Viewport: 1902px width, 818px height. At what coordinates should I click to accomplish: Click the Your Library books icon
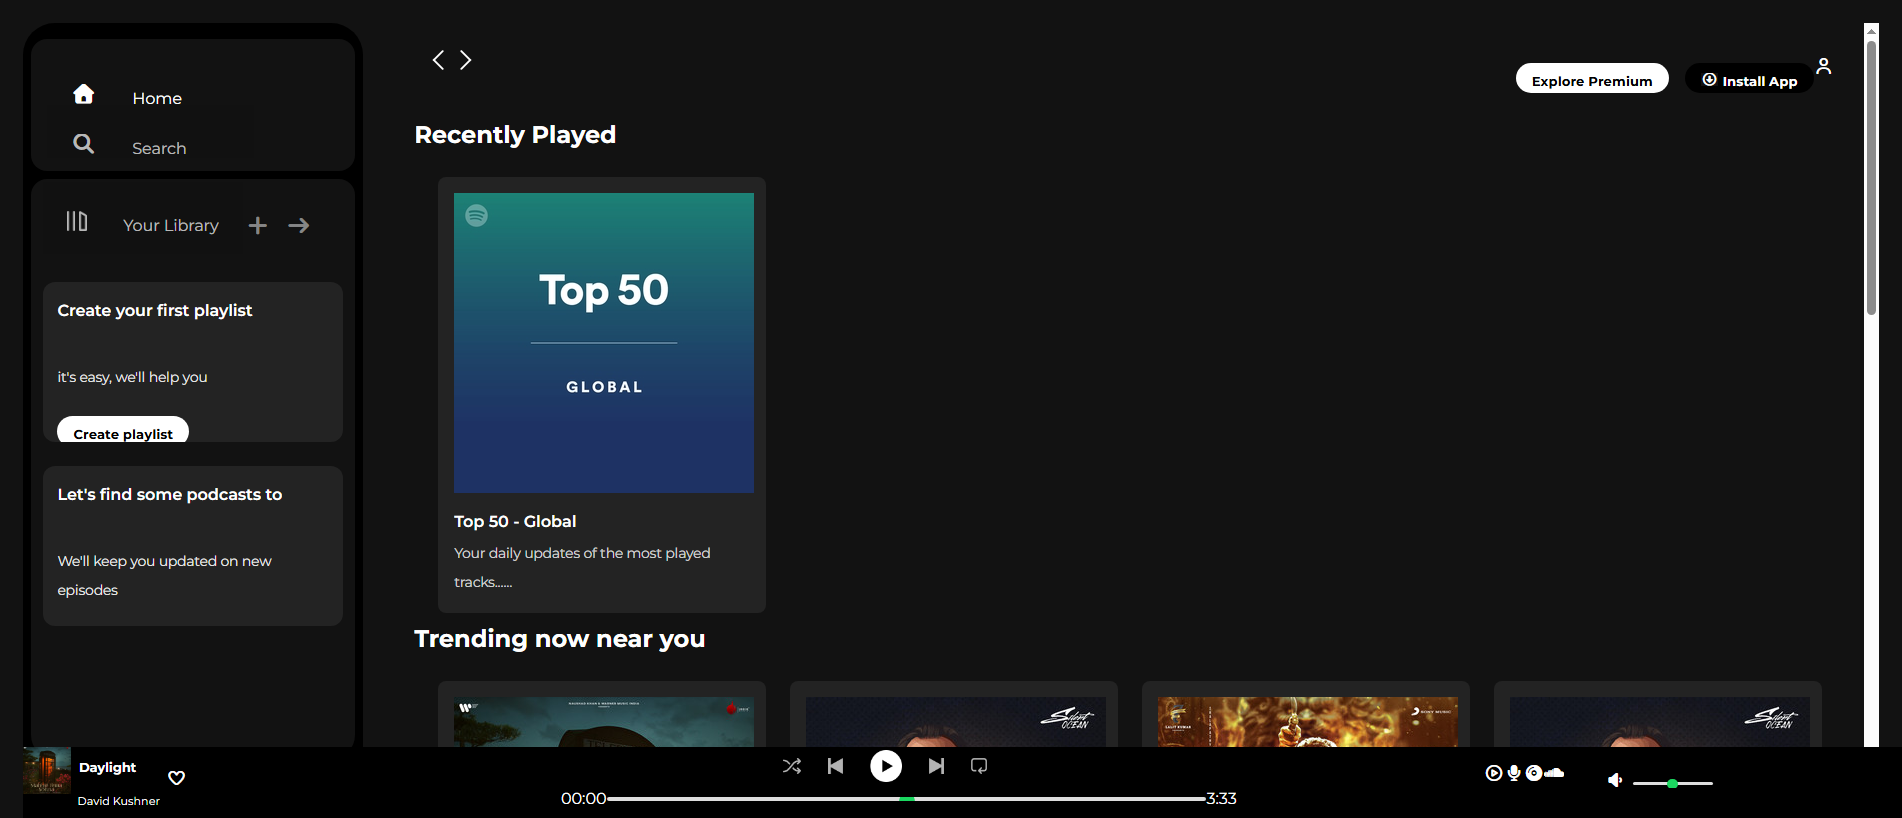pyautogui.click(x=77, y=221)
